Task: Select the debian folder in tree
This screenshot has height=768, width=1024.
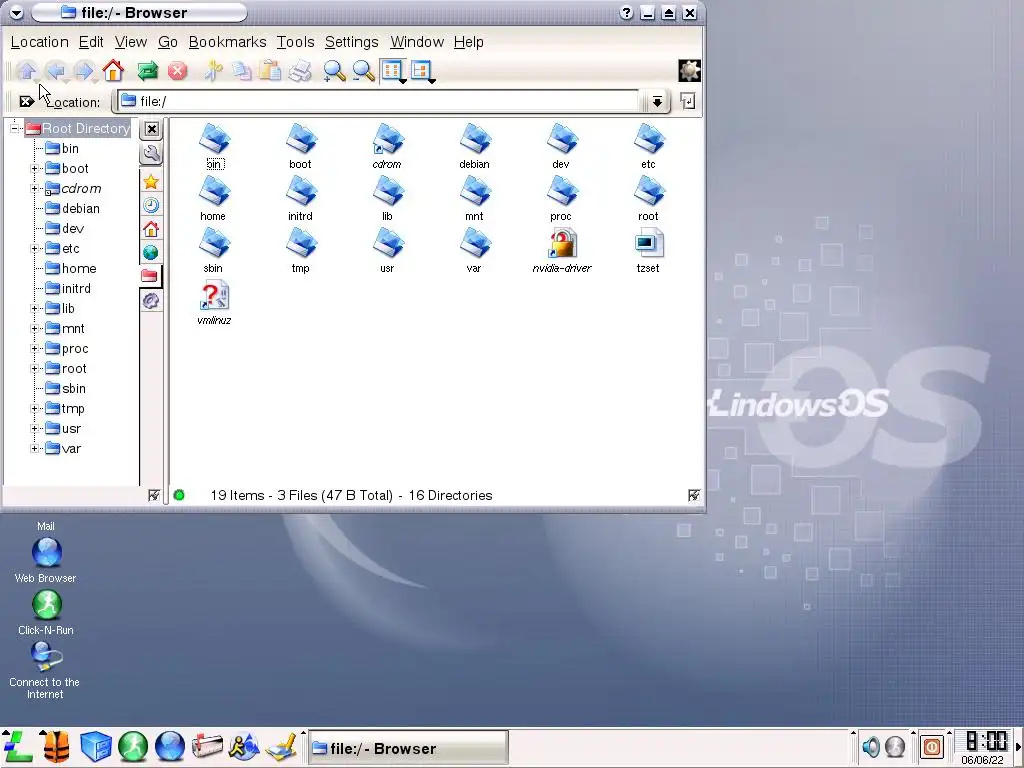Action: [x=72, y=209]
